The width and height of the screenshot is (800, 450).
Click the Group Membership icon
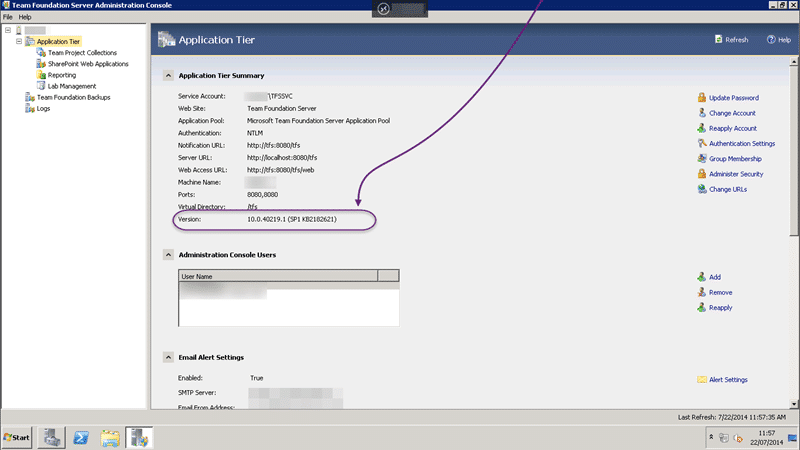tap(702, 159)
